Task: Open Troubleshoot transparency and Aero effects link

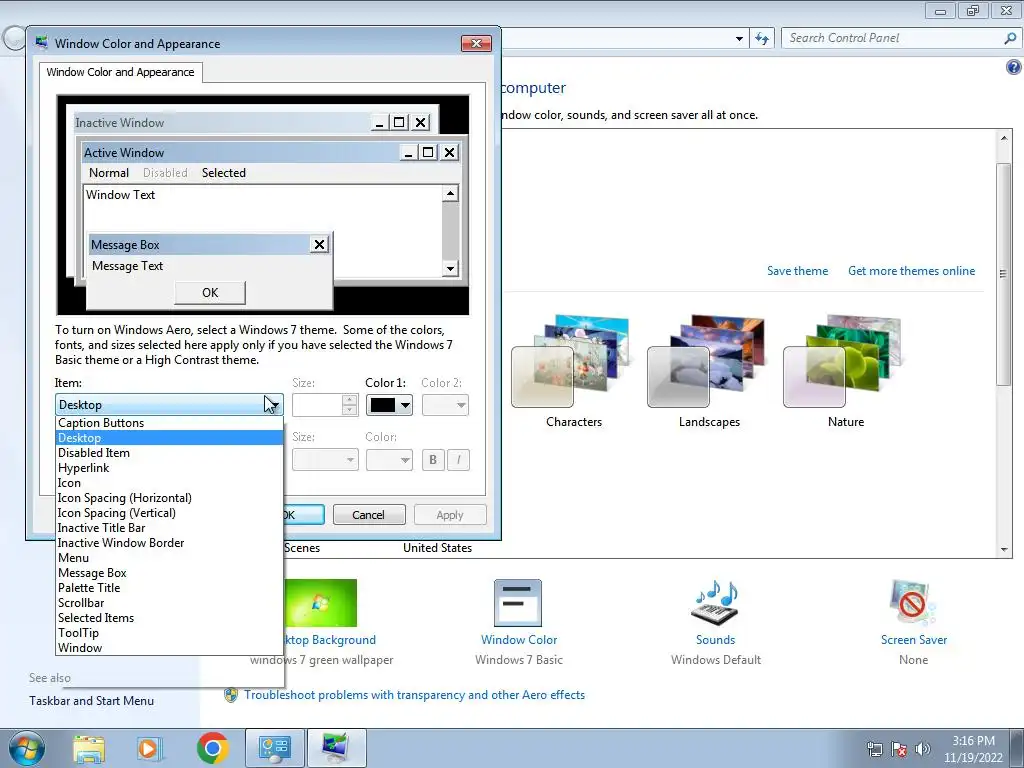Action: [x=414, y=695]
